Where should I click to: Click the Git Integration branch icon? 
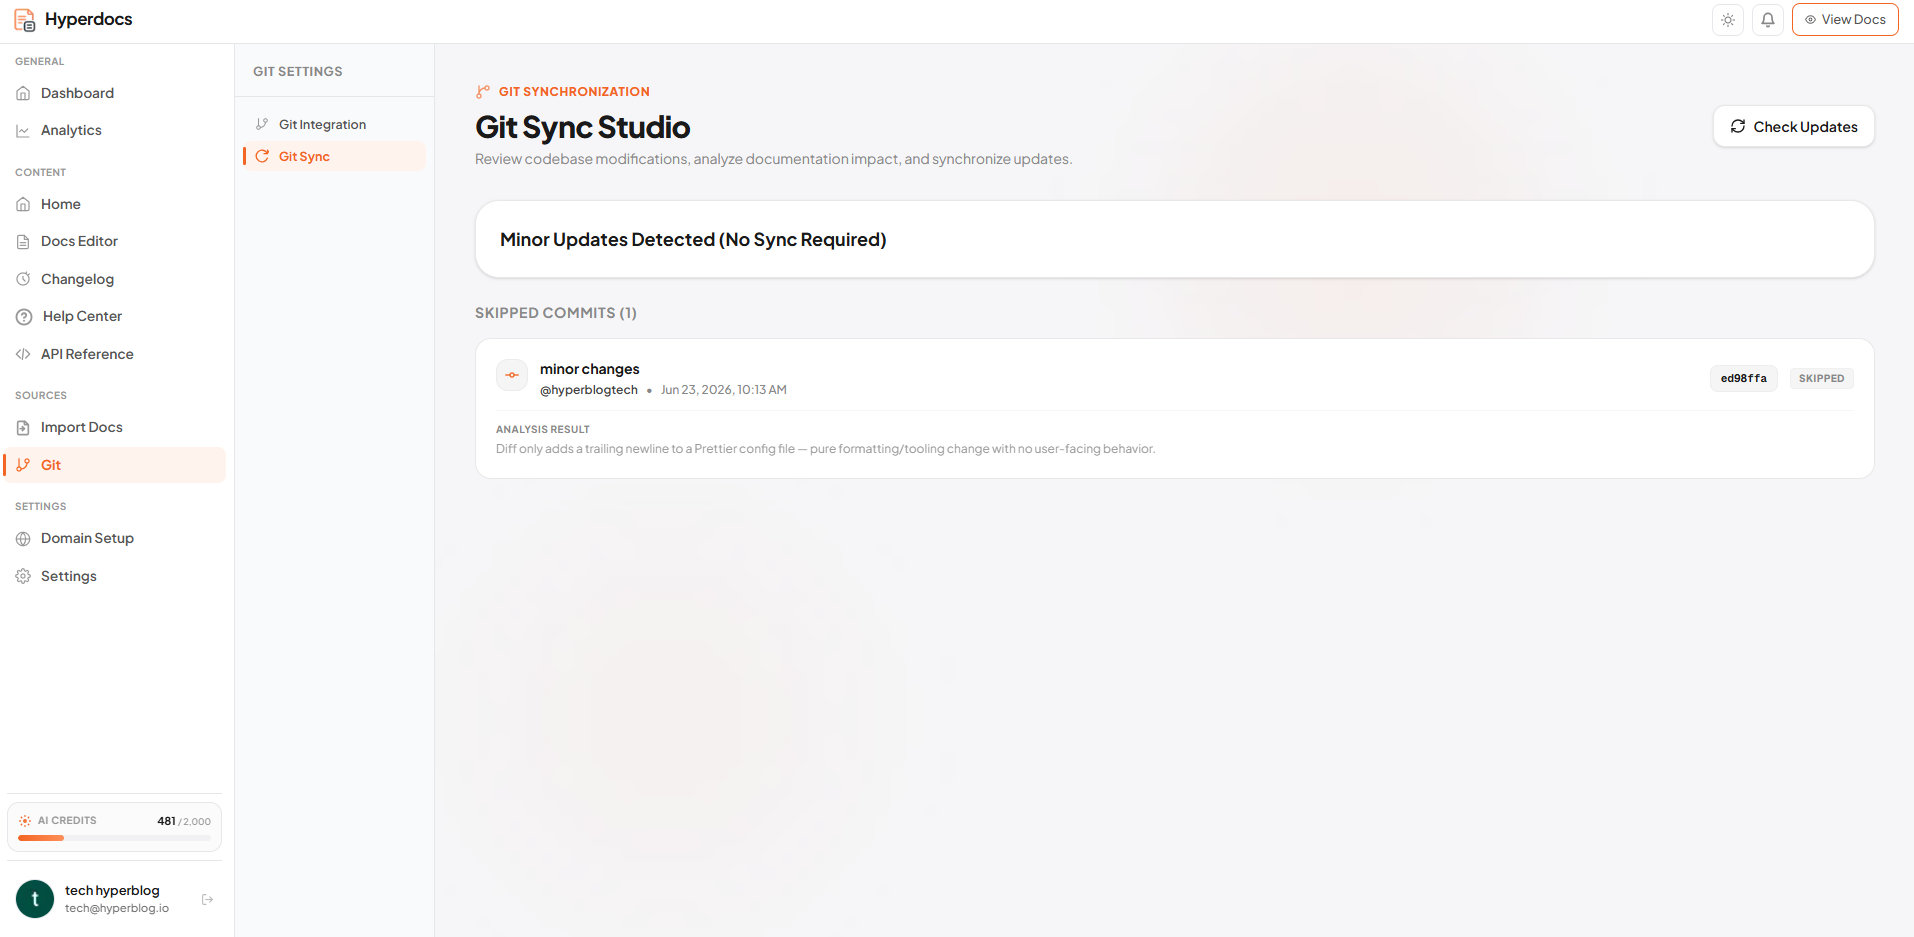262,124
